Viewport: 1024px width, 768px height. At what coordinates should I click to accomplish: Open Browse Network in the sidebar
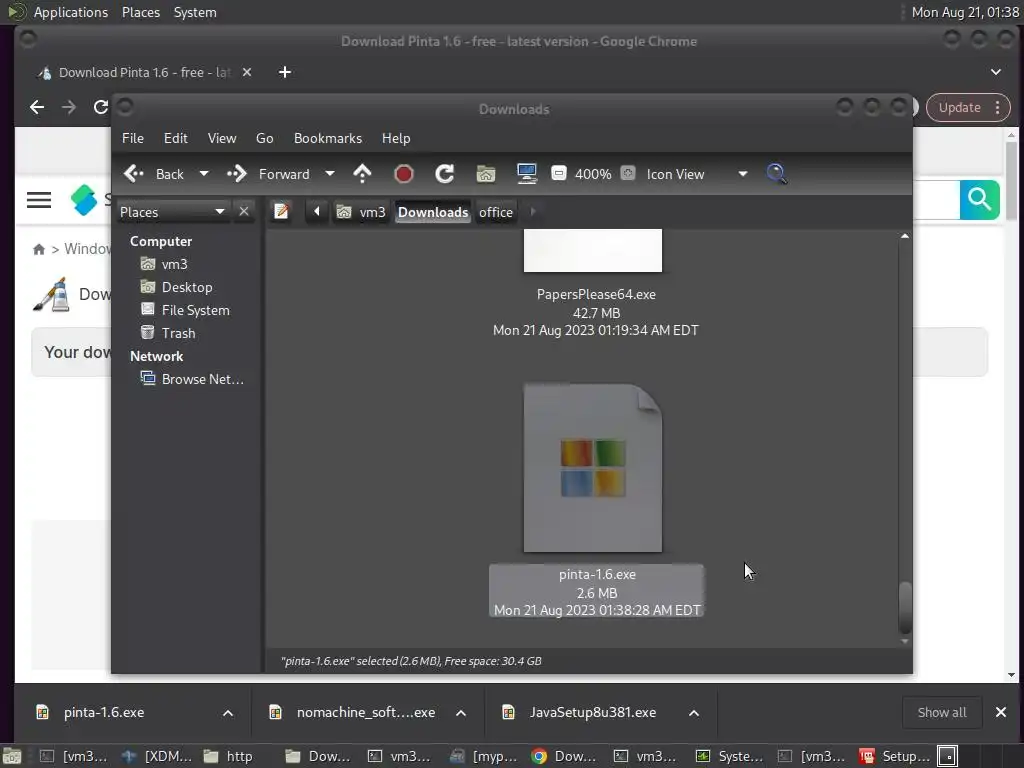pyautogui.click(x=202, y=379)
